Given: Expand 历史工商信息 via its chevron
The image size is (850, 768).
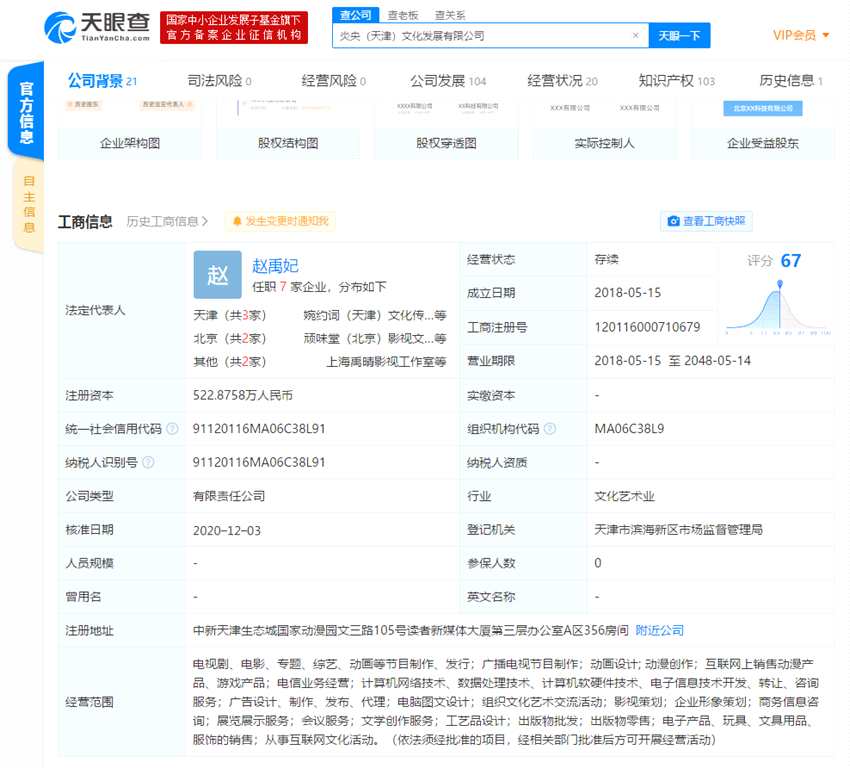Looking at the screenshot, I should pyautogui.click(x=205, y=222).
